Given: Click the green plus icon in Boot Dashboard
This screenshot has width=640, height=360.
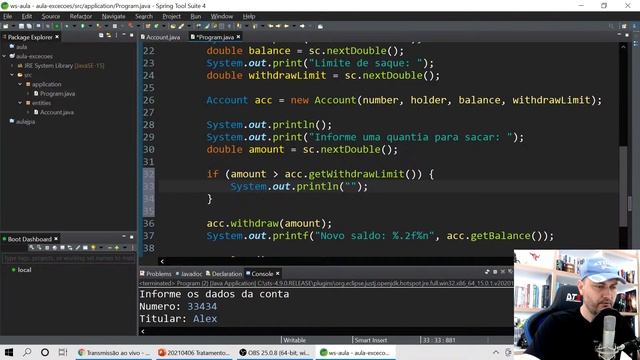Looking at the screenshot, I should (117, 247).
